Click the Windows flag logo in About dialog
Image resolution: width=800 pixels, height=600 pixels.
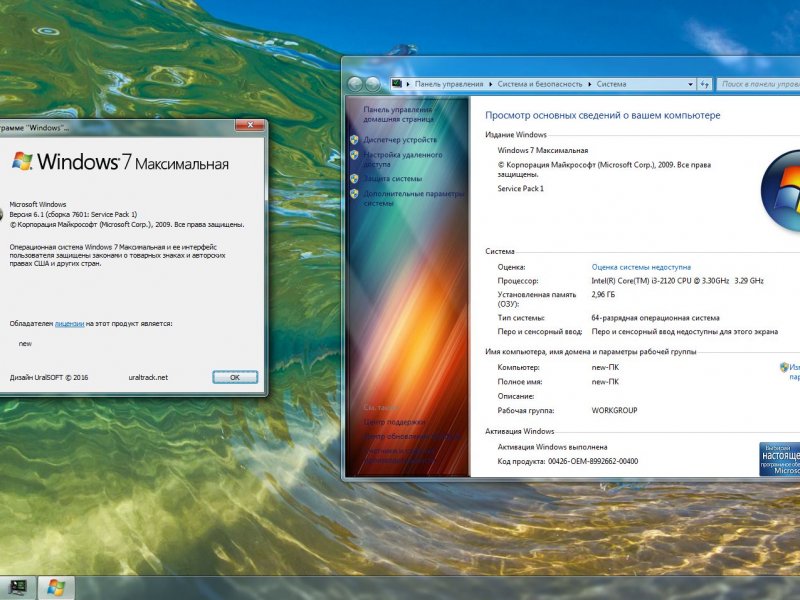point(22,161)
